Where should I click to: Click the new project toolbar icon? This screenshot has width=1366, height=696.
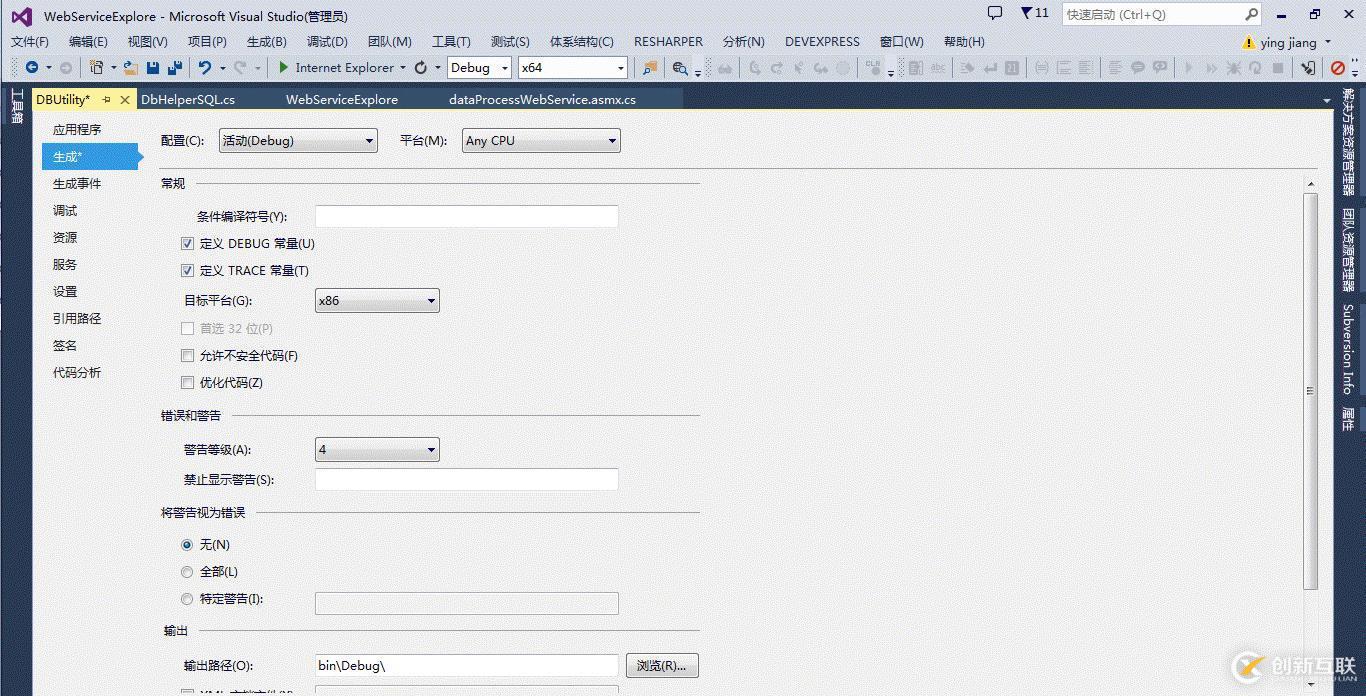(x=96, y=67)
